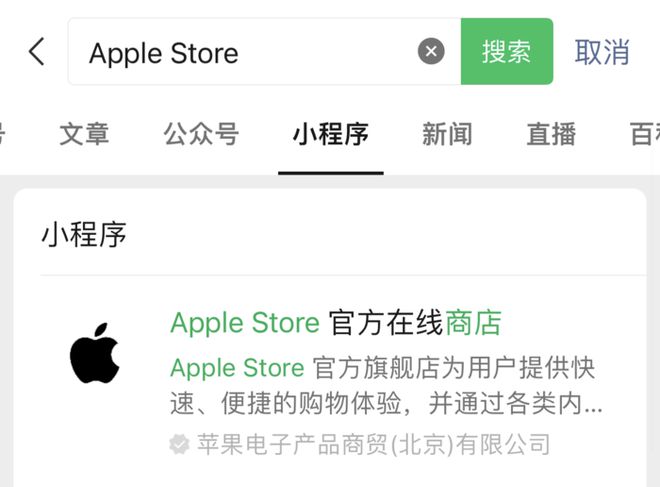Switch to the 公众号 tab
This screenshot has width=660, height=487.
pos(201,134)
